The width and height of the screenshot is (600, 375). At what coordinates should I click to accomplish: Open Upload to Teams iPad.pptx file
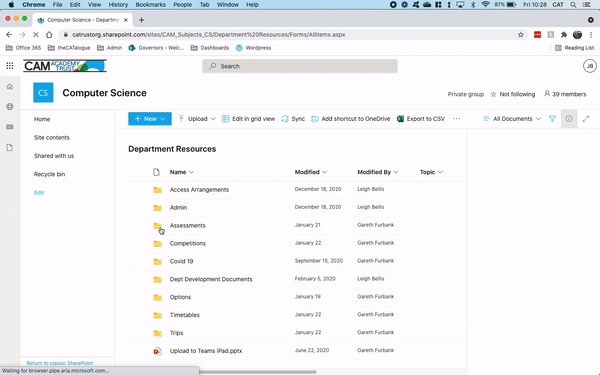(x=205, y=351)
